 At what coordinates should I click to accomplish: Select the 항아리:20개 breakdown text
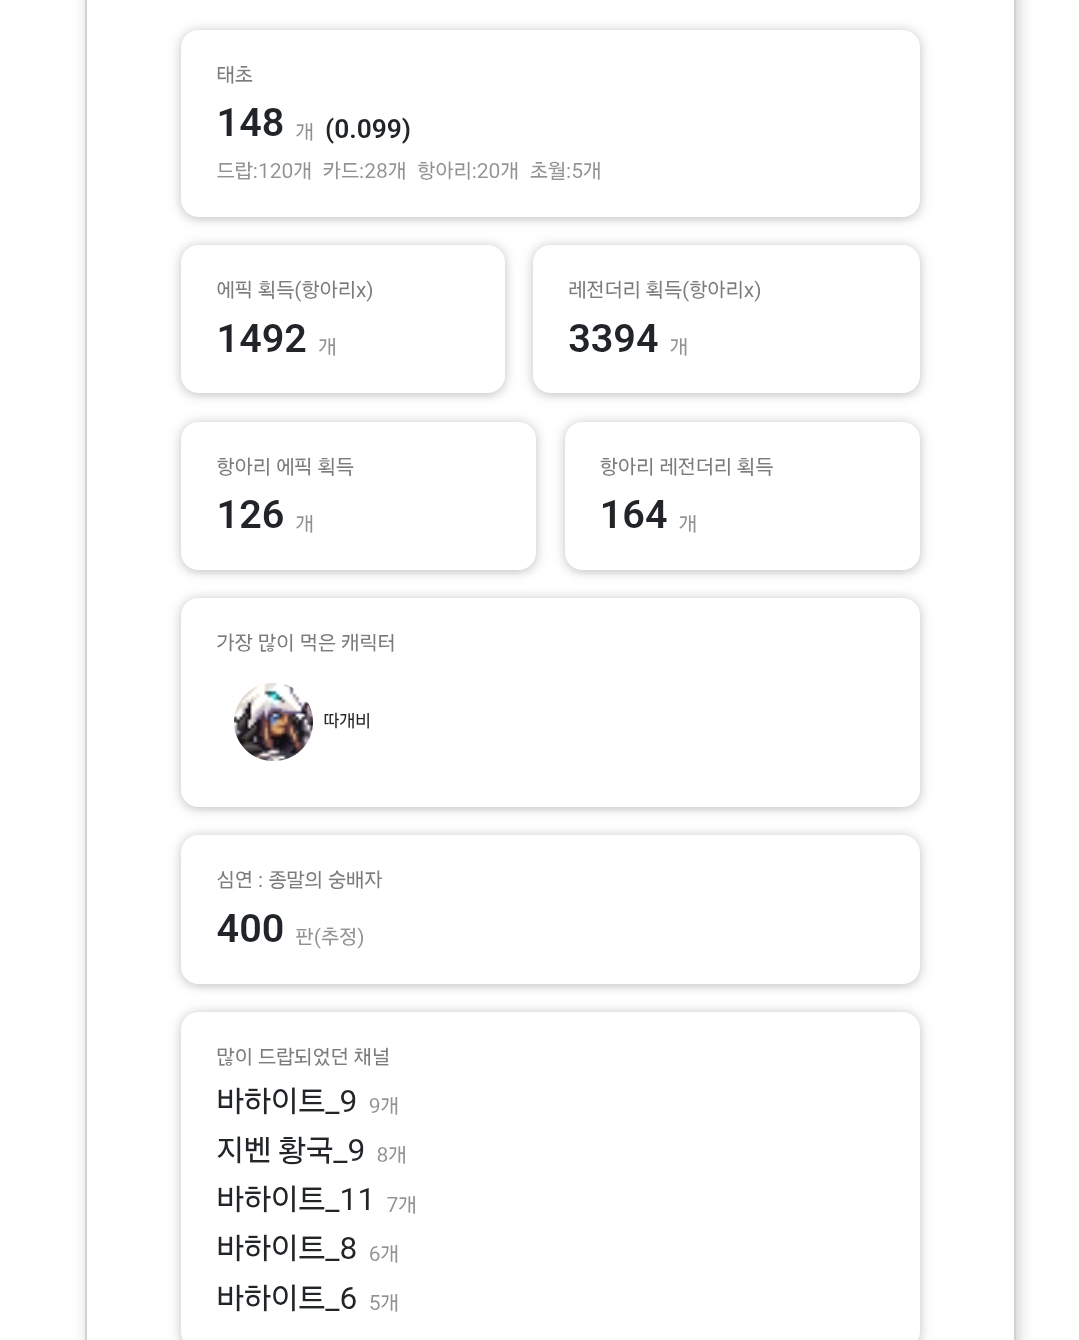[x=468, y=171]
